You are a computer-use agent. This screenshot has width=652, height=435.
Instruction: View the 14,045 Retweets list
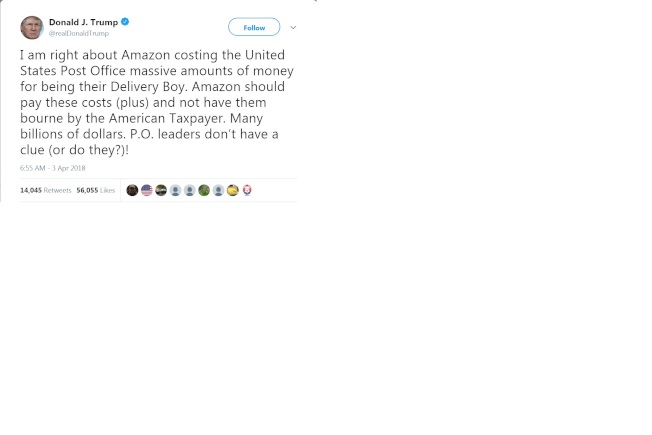click(x=45, y=190)
